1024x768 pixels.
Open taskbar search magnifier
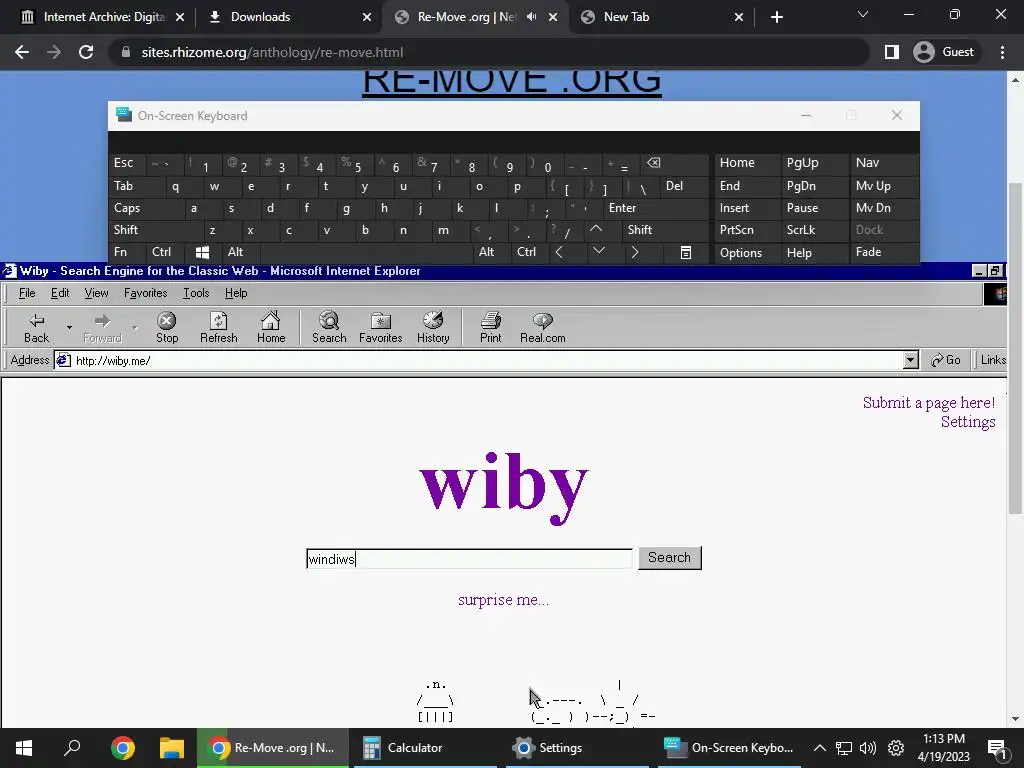[72, 748]
